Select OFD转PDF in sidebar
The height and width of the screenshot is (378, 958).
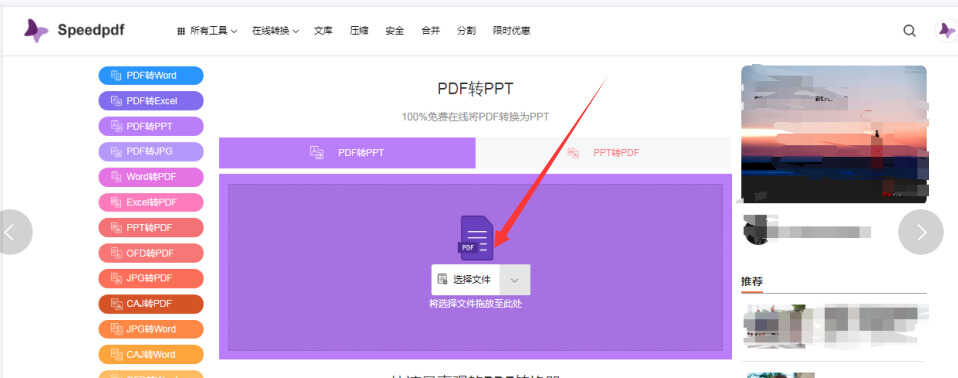point(151,253)
